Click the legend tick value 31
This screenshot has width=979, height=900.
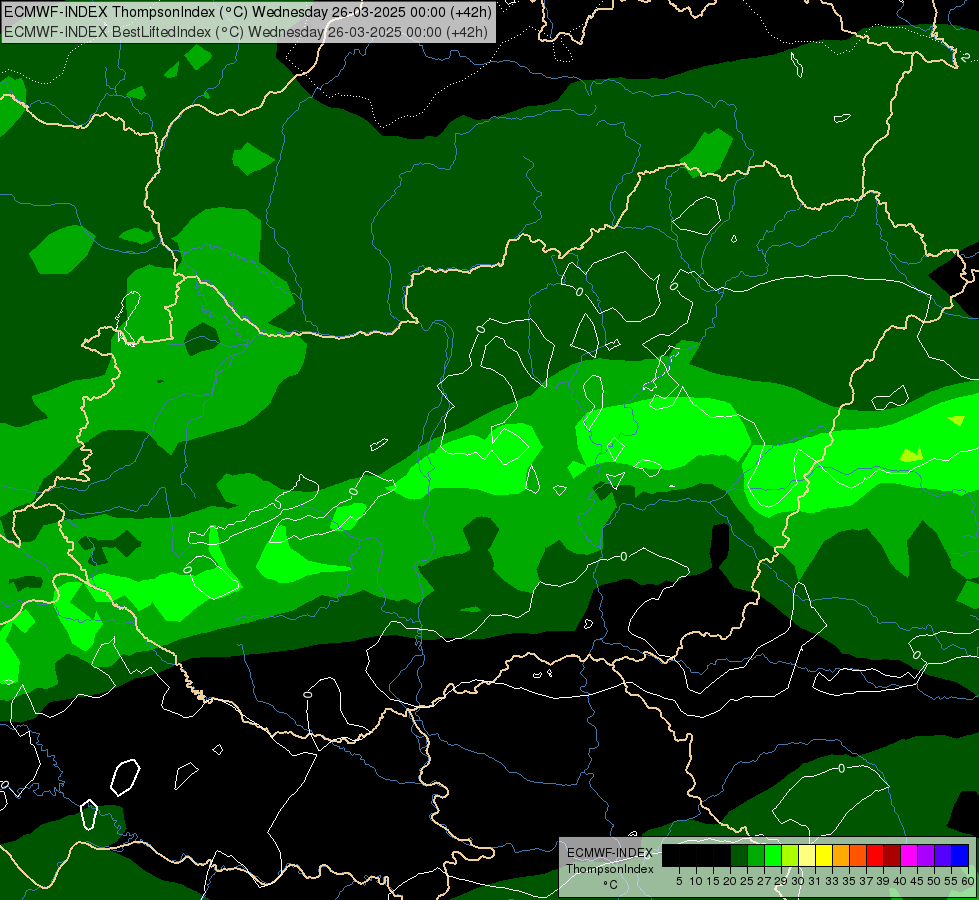click(x=815, y=881)
